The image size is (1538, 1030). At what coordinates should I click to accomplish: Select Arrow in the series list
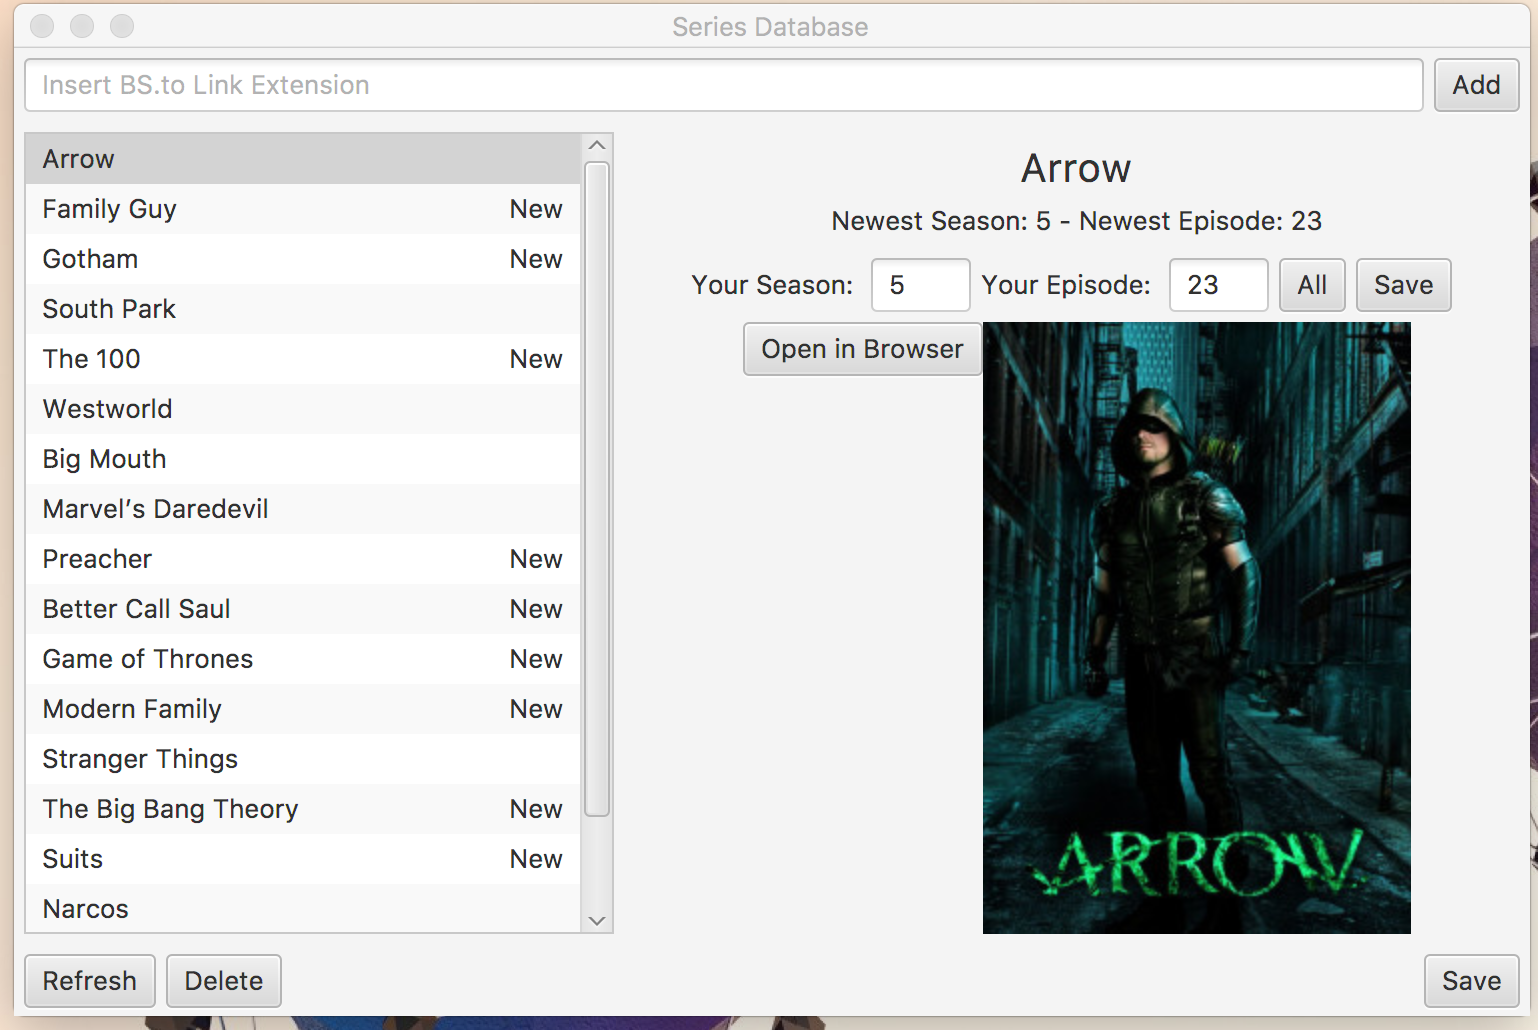point(303,159)
